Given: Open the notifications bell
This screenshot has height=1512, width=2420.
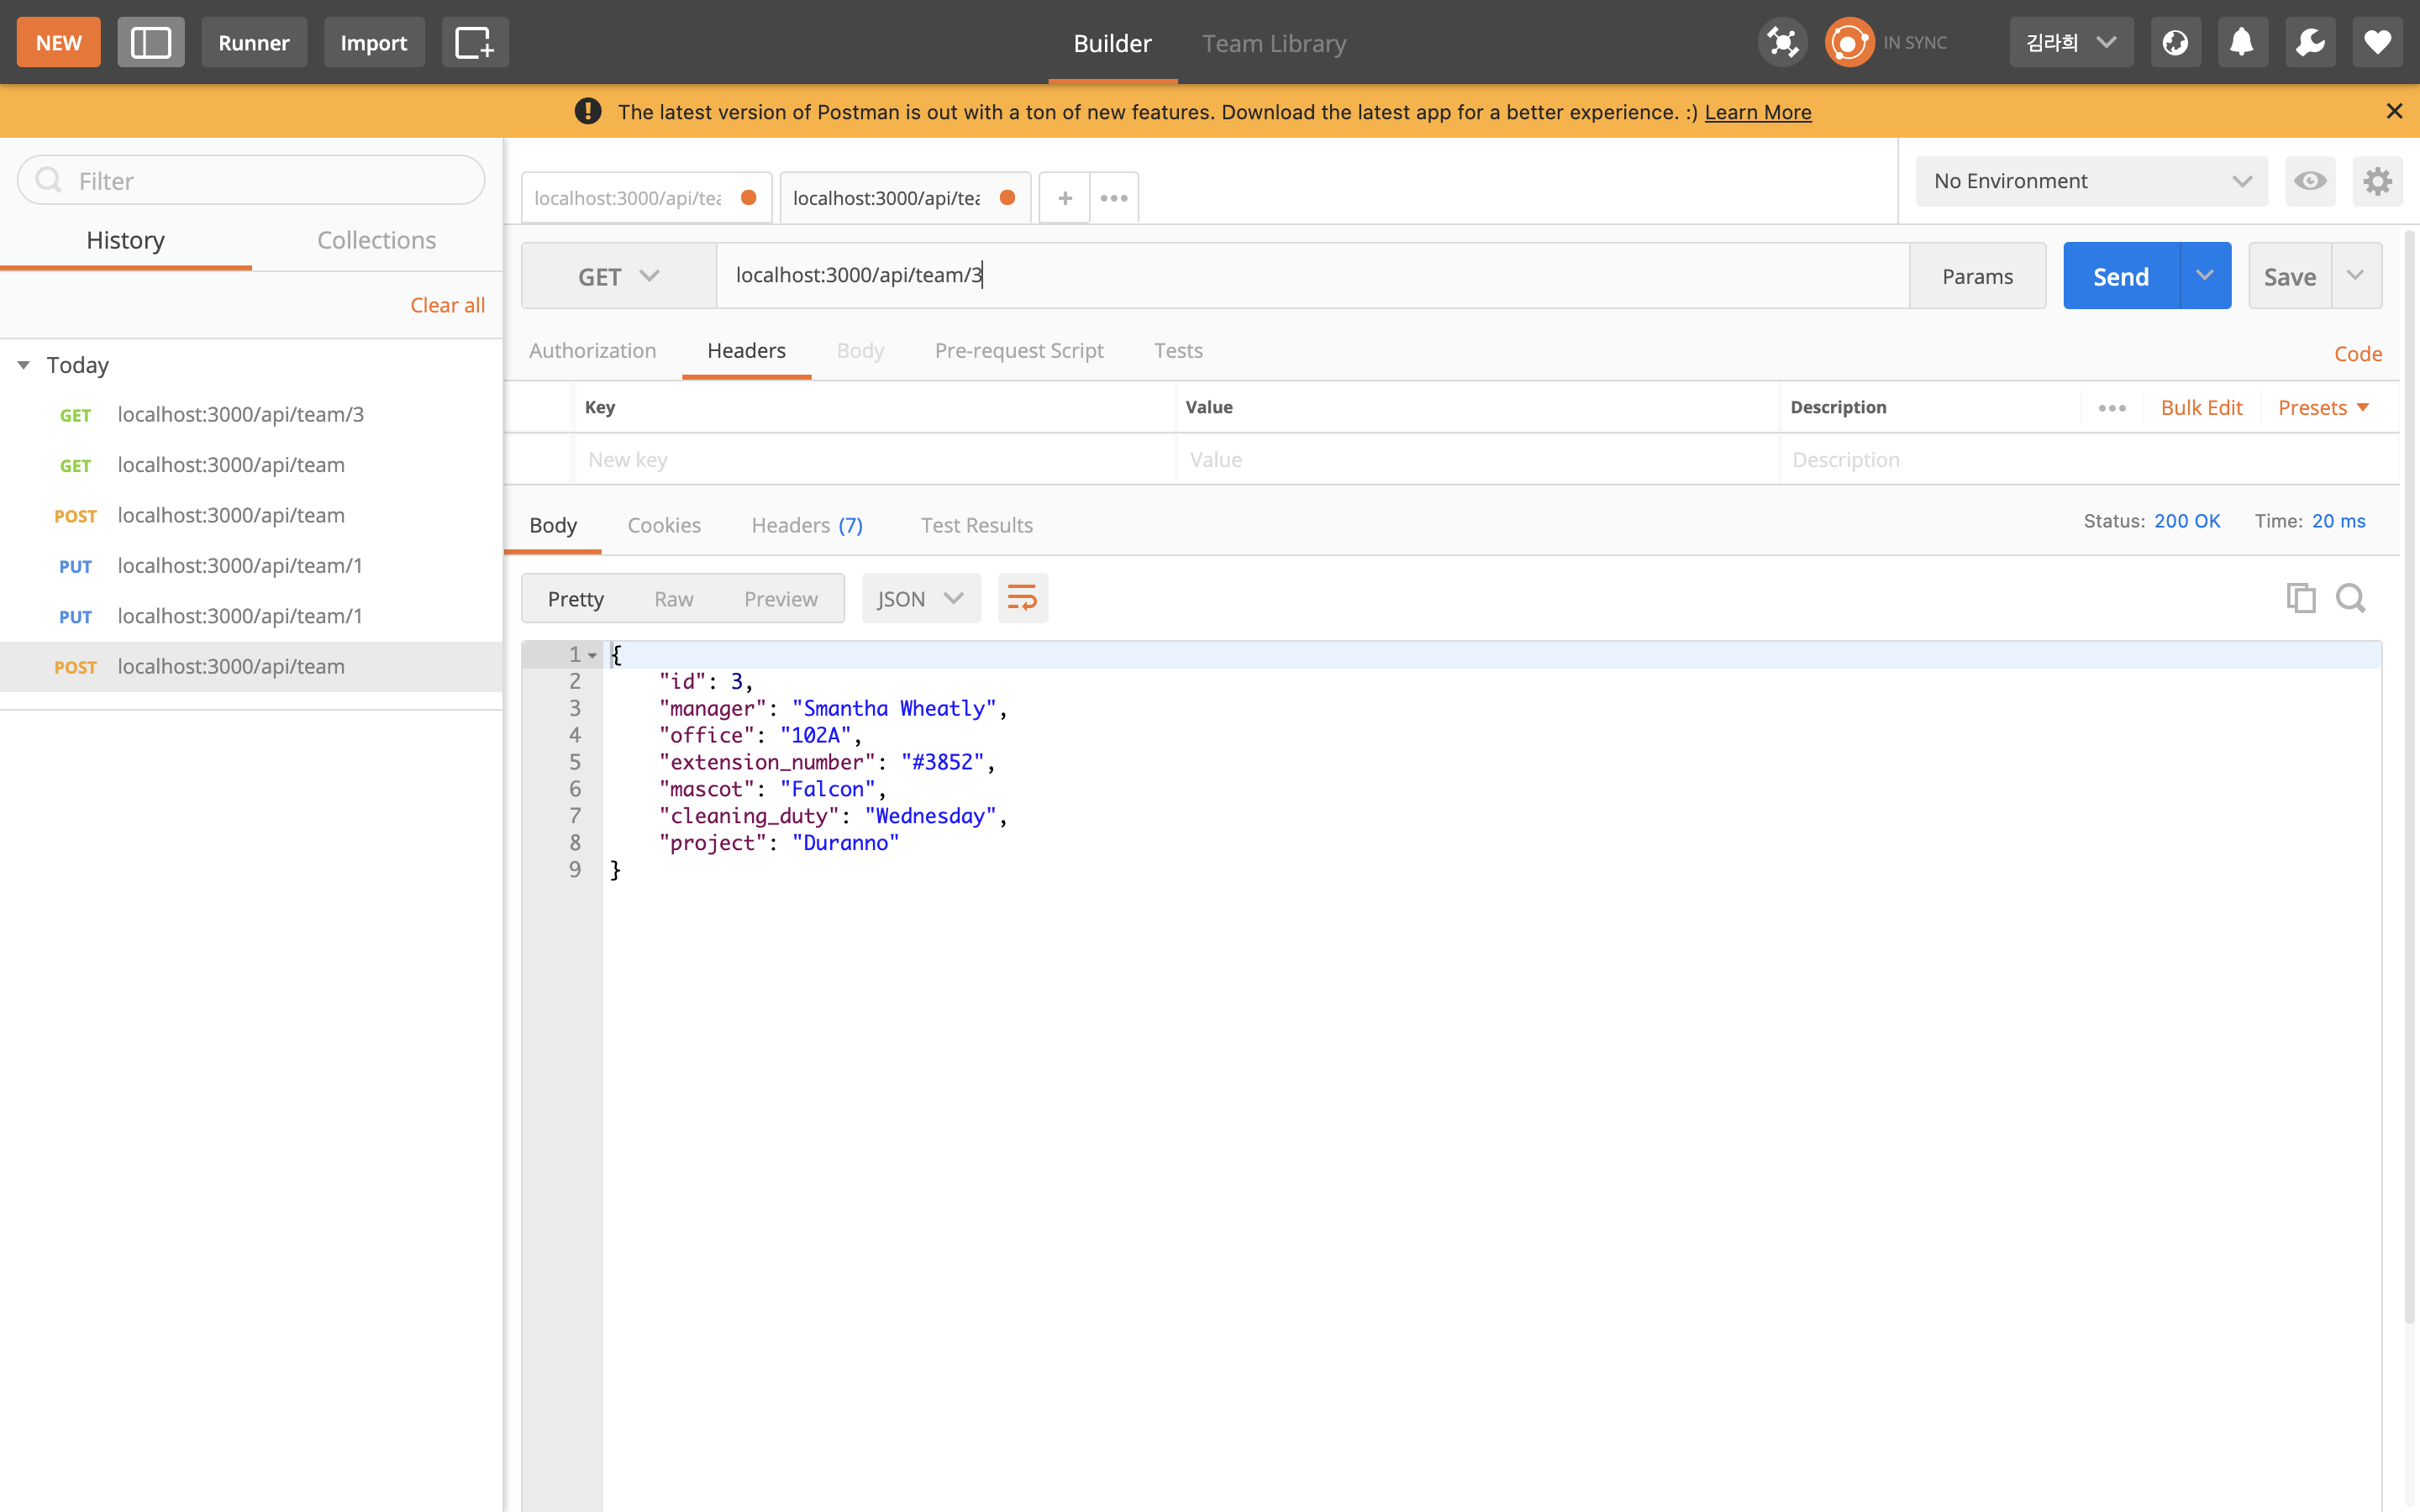Looking at the screenshot, I should click(x=2242, y=42).
